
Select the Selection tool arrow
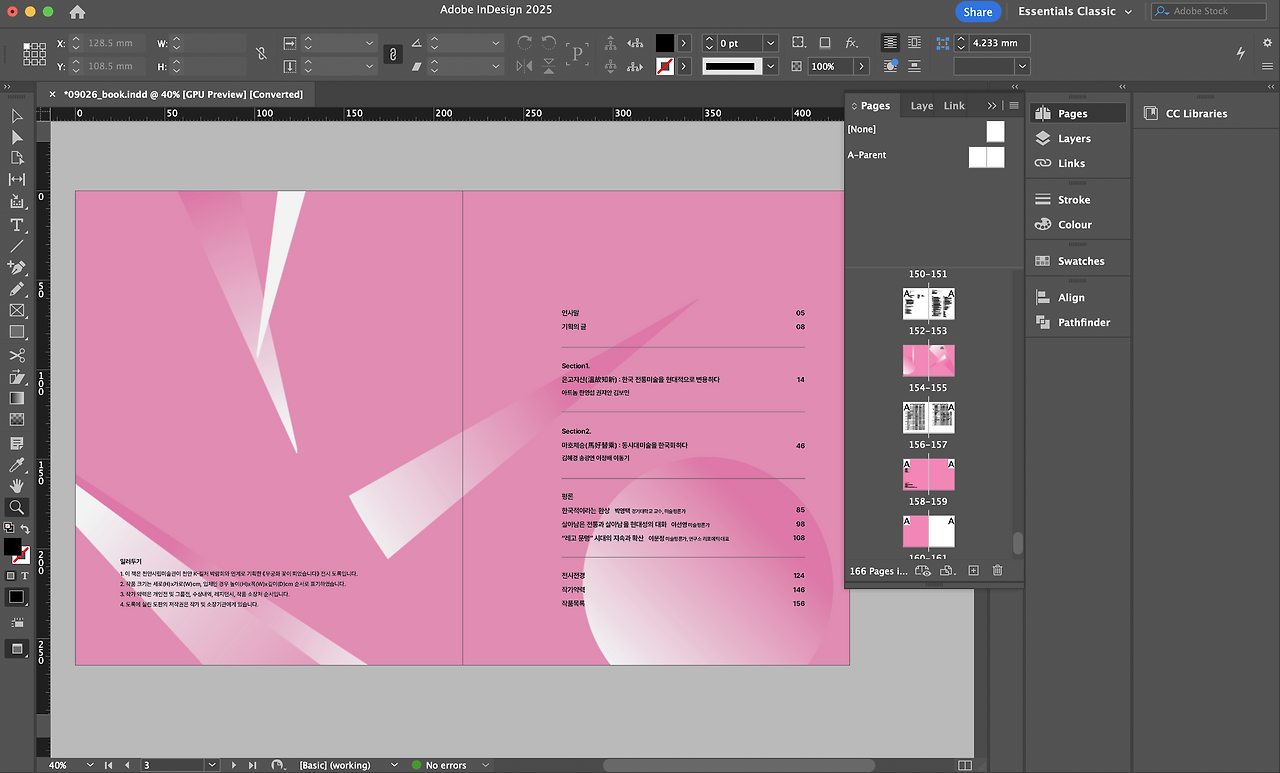[x=17, y=116]
